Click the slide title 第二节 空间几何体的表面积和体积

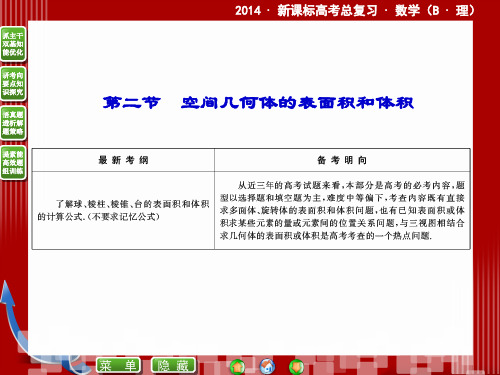258,103
